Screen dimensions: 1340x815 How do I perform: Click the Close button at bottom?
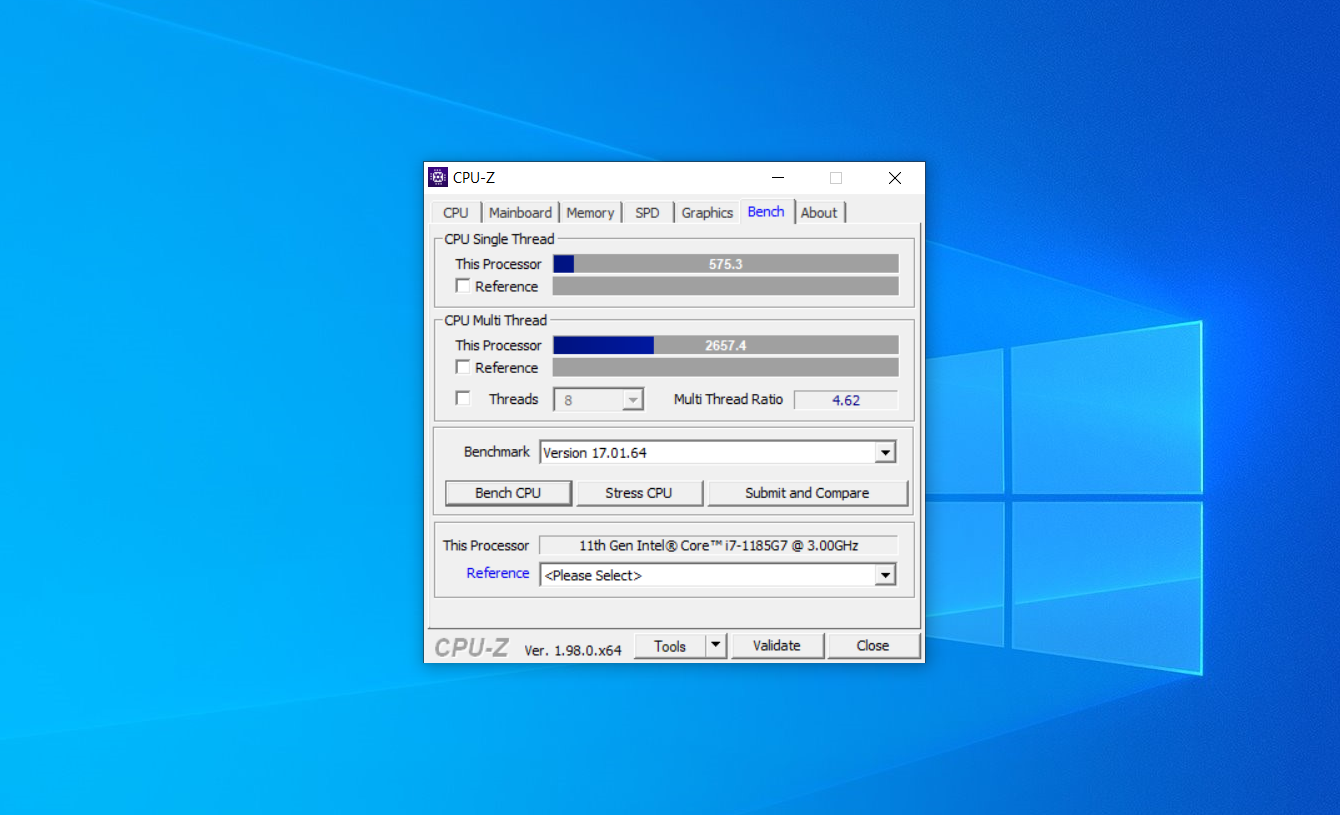point(873,646)
